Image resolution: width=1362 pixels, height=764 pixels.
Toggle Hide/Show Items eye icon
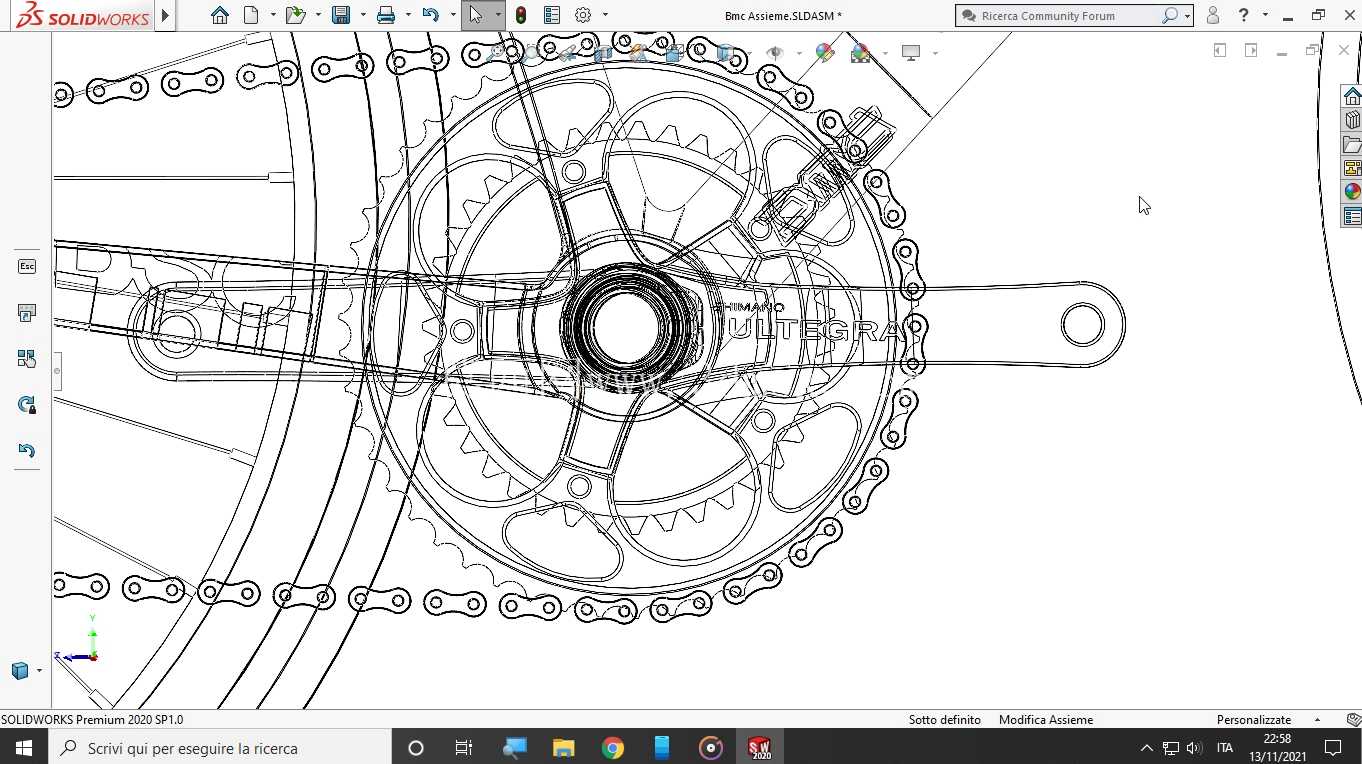point(775,53)
